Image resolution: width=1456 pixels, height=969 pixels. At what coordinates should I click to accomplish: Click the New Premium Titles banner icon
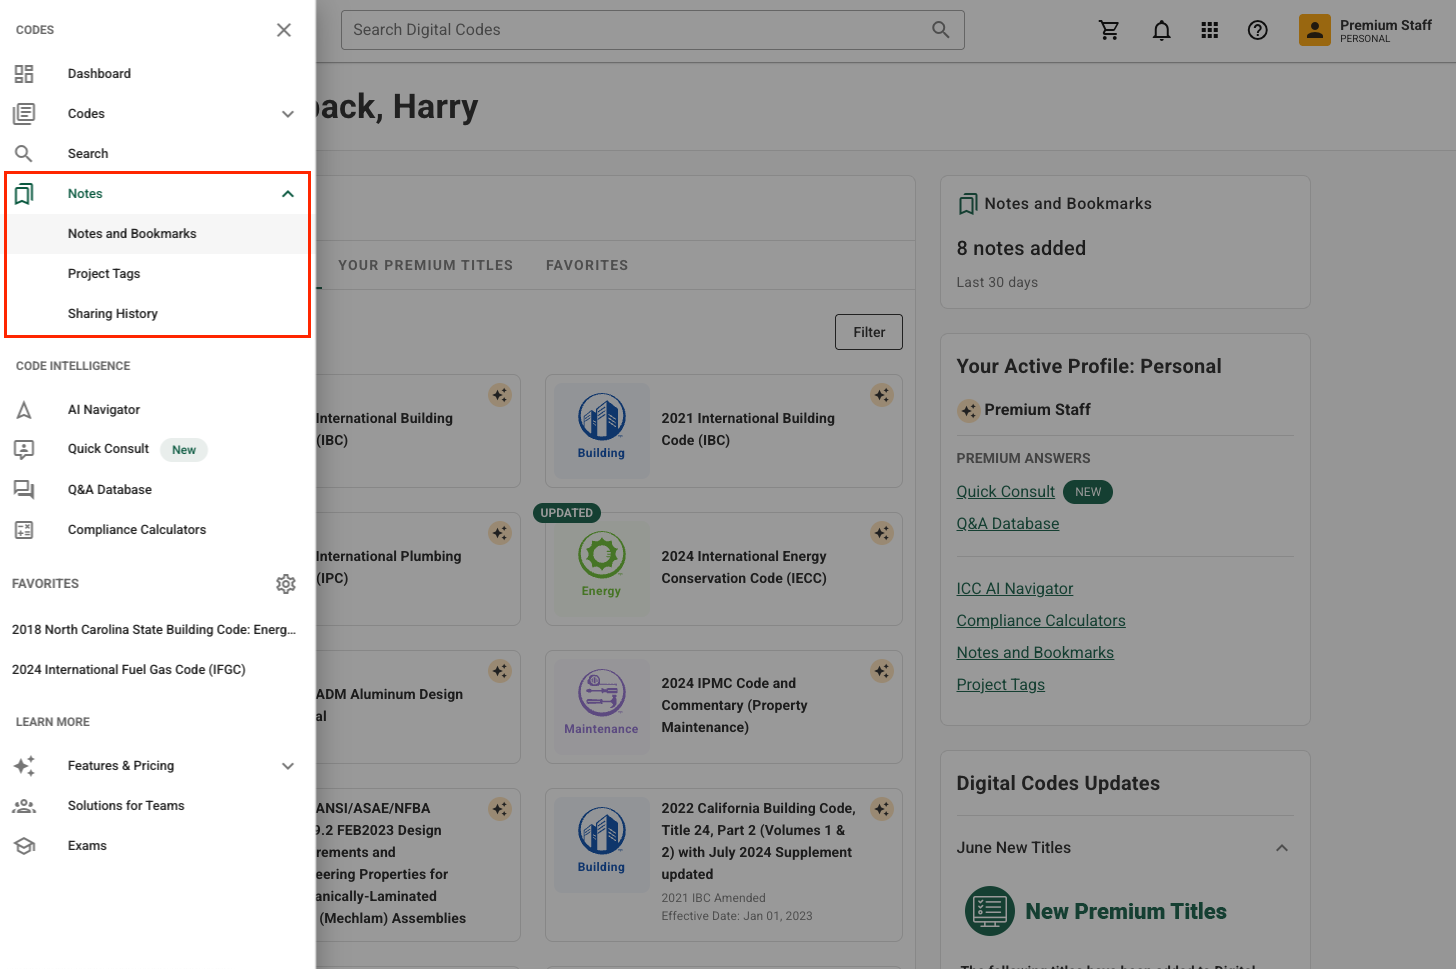990,911
